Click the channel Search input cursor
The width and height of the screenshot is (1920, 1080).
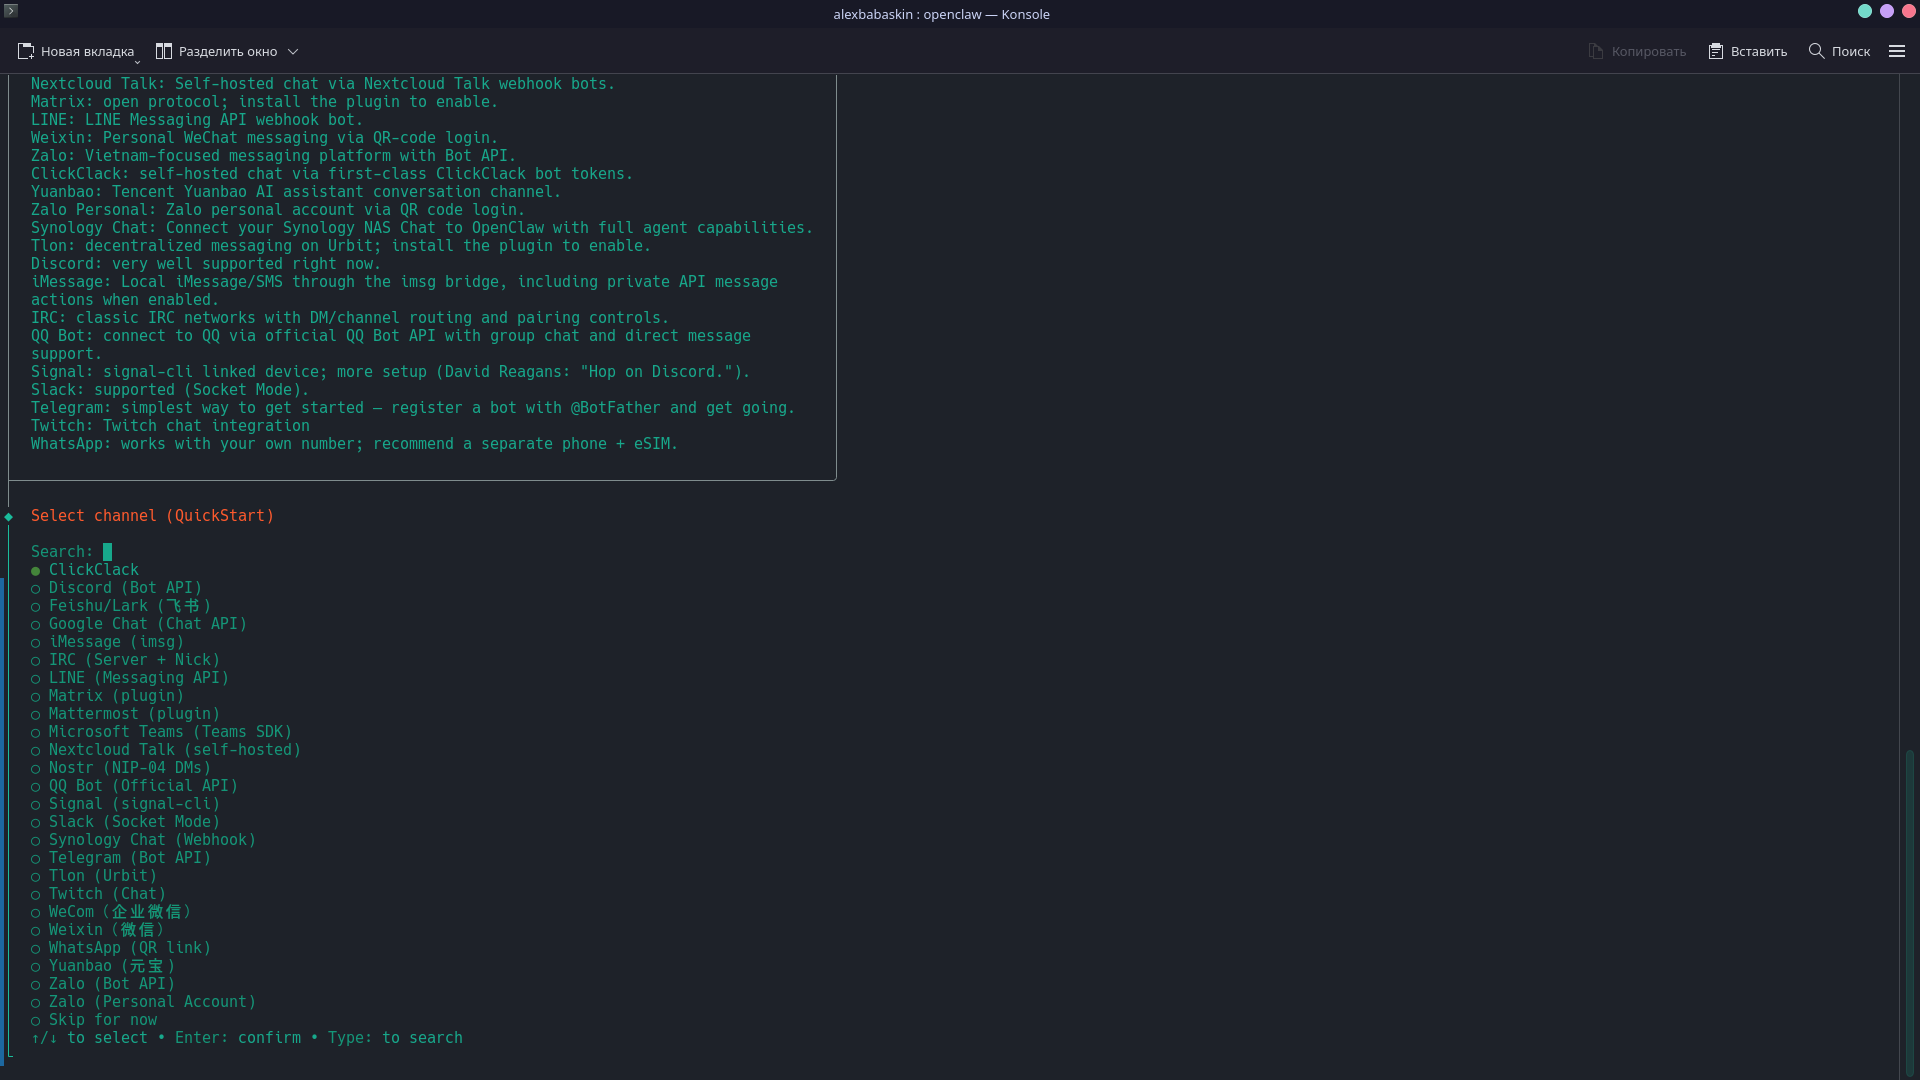point(108,552)
